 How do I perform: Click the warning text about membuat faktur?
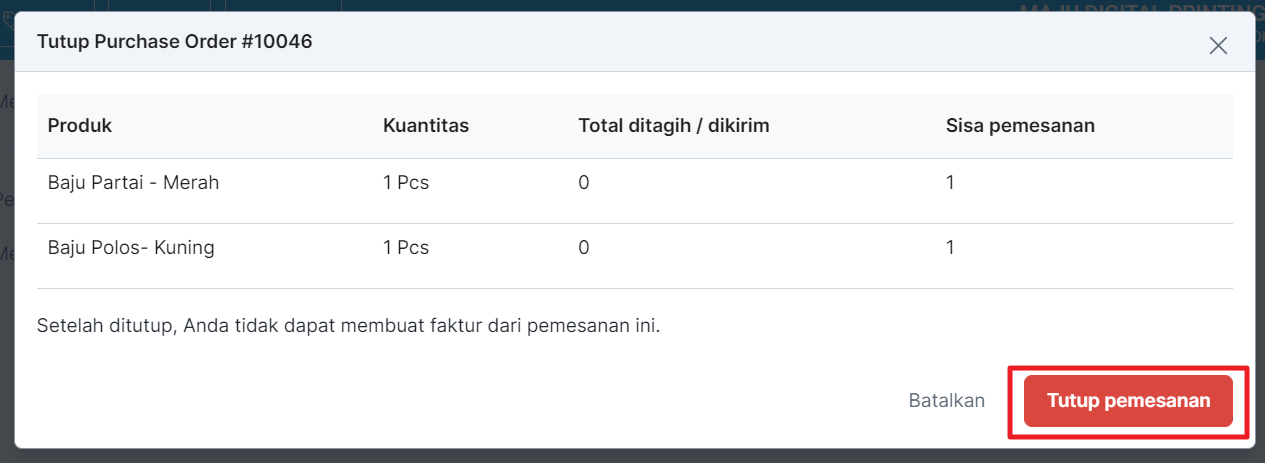pos(348,326)
